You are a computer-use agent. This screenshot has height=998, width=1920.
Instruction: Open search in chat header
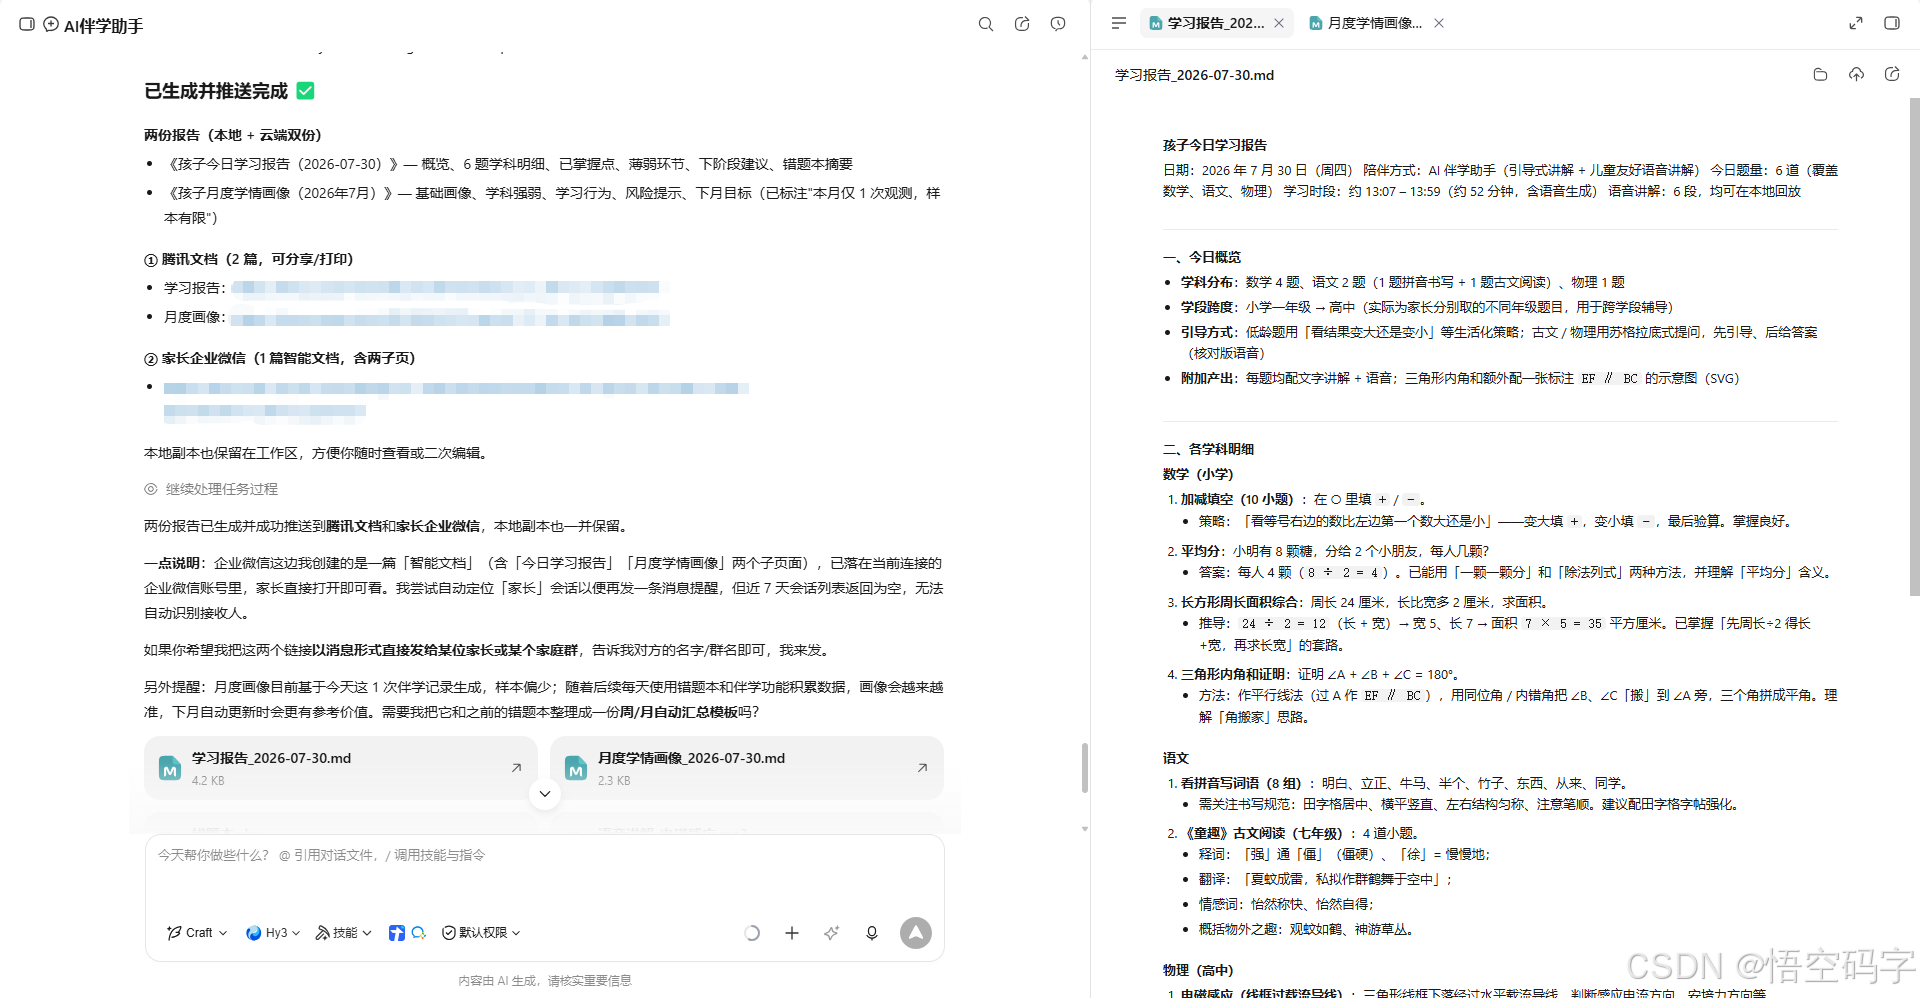(986, 24)
